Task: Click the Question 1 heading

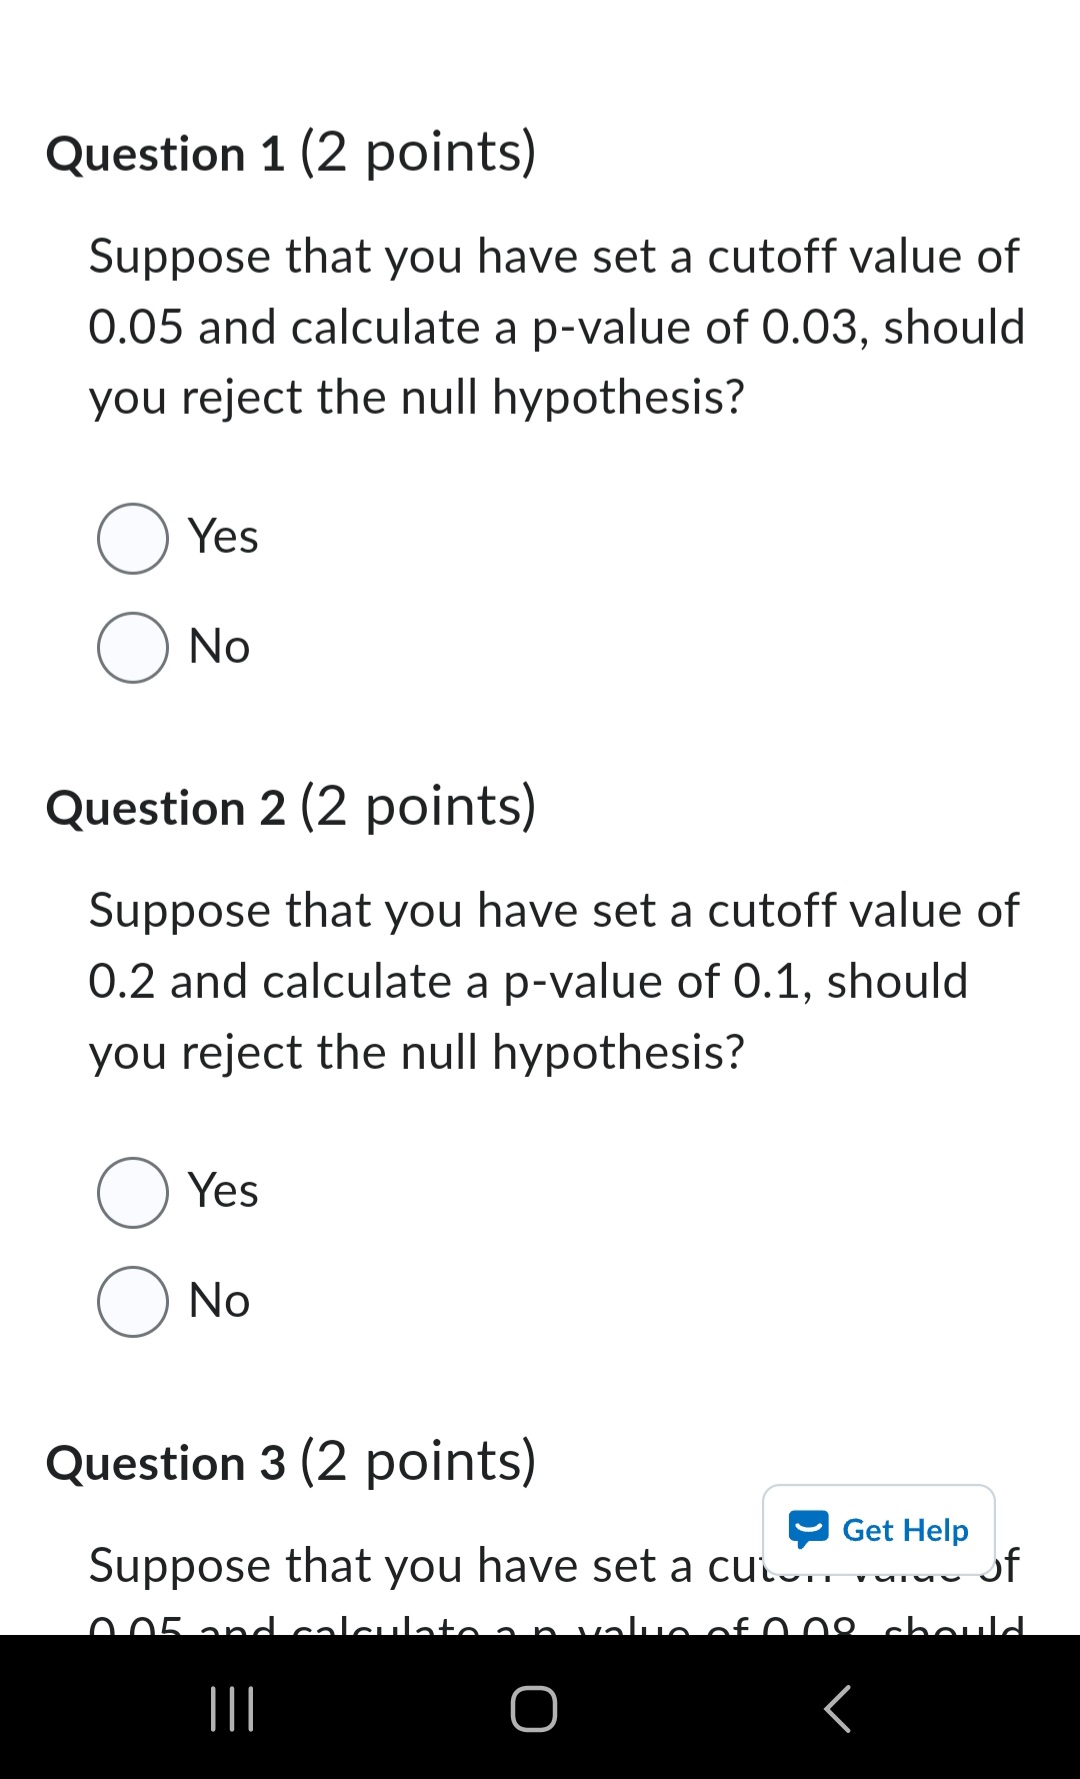Action: (291, 153)
